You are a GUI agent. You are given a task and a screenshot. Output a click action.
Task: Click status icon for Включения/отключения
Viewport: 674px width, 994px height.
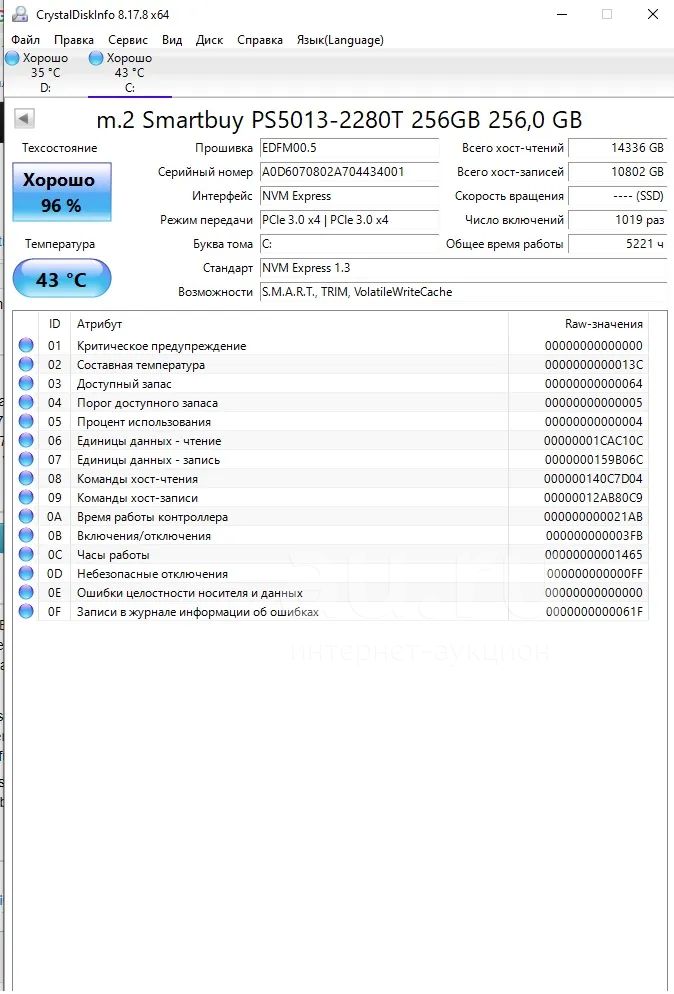[26, 536]
